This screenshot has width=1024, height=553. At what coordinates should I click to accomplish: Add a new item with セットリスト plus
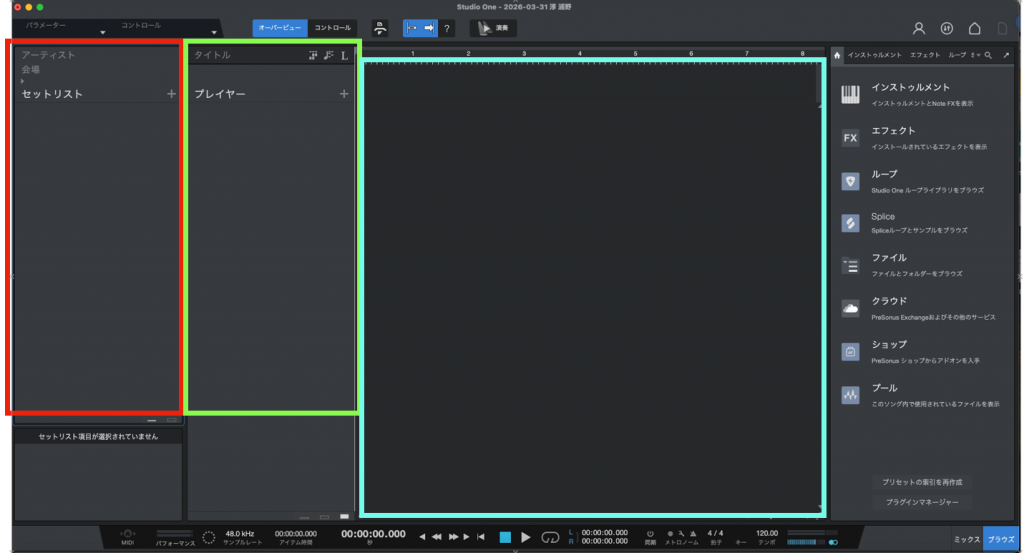tap(171, 94)
